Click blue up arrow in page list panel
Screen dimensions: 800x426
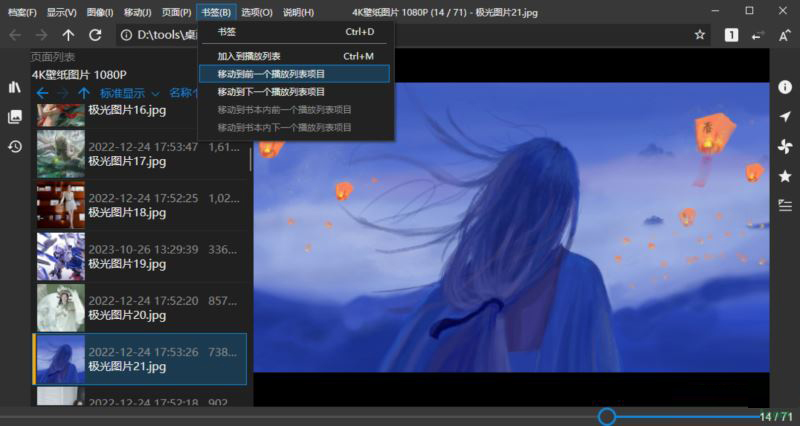[x=84, y=93]
